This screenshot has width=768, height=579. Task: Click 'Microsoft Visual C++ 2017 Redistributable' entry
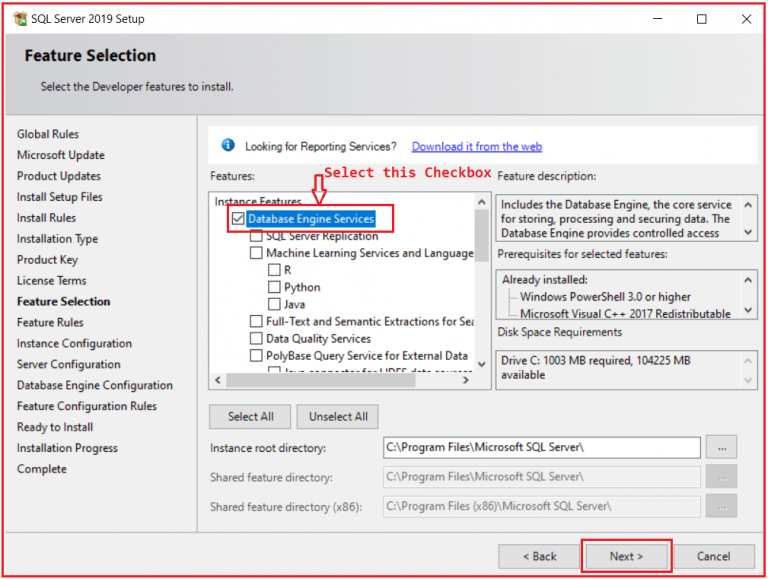coord(625,314)
